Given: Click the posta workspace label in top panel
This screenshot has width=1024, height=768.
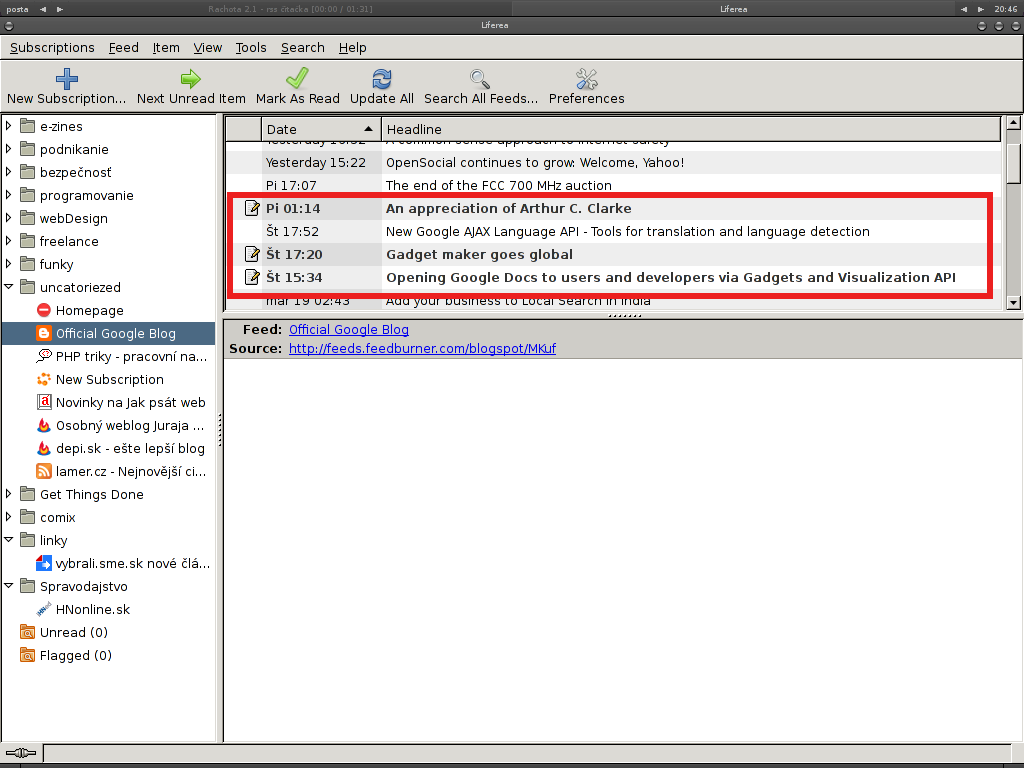Looking at the screenshot, I should coord(17,9).
